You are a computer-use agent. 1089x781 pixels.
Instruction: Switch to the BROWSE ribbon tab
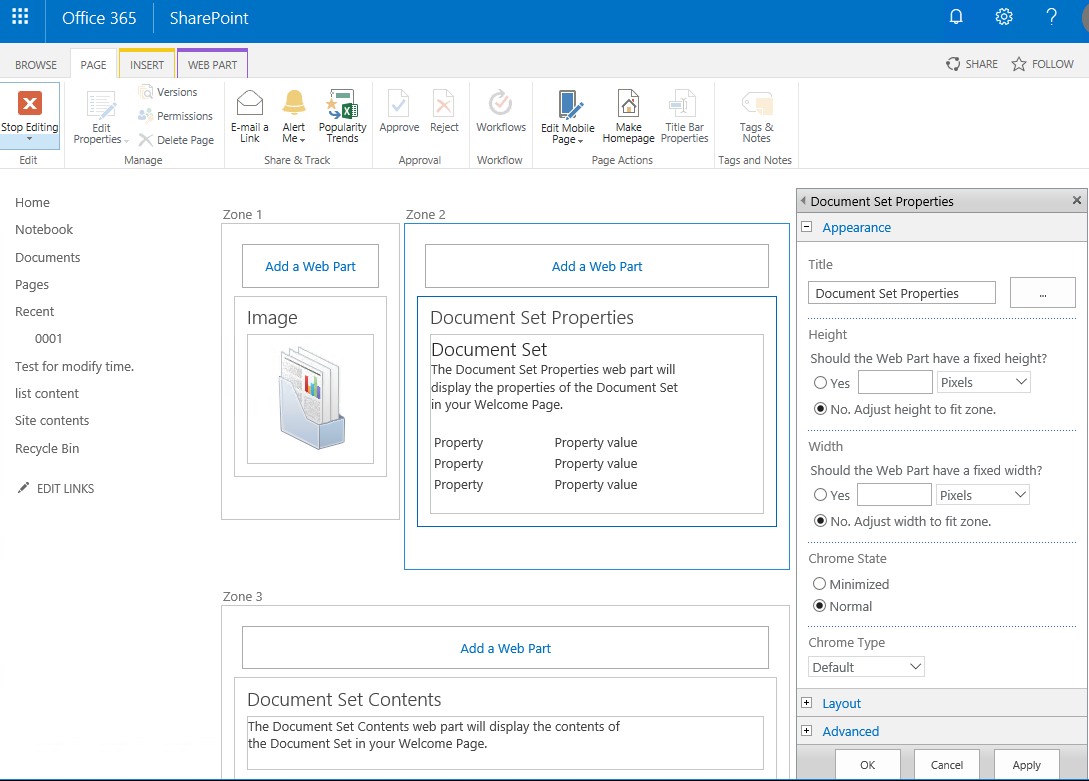(36, 65)
